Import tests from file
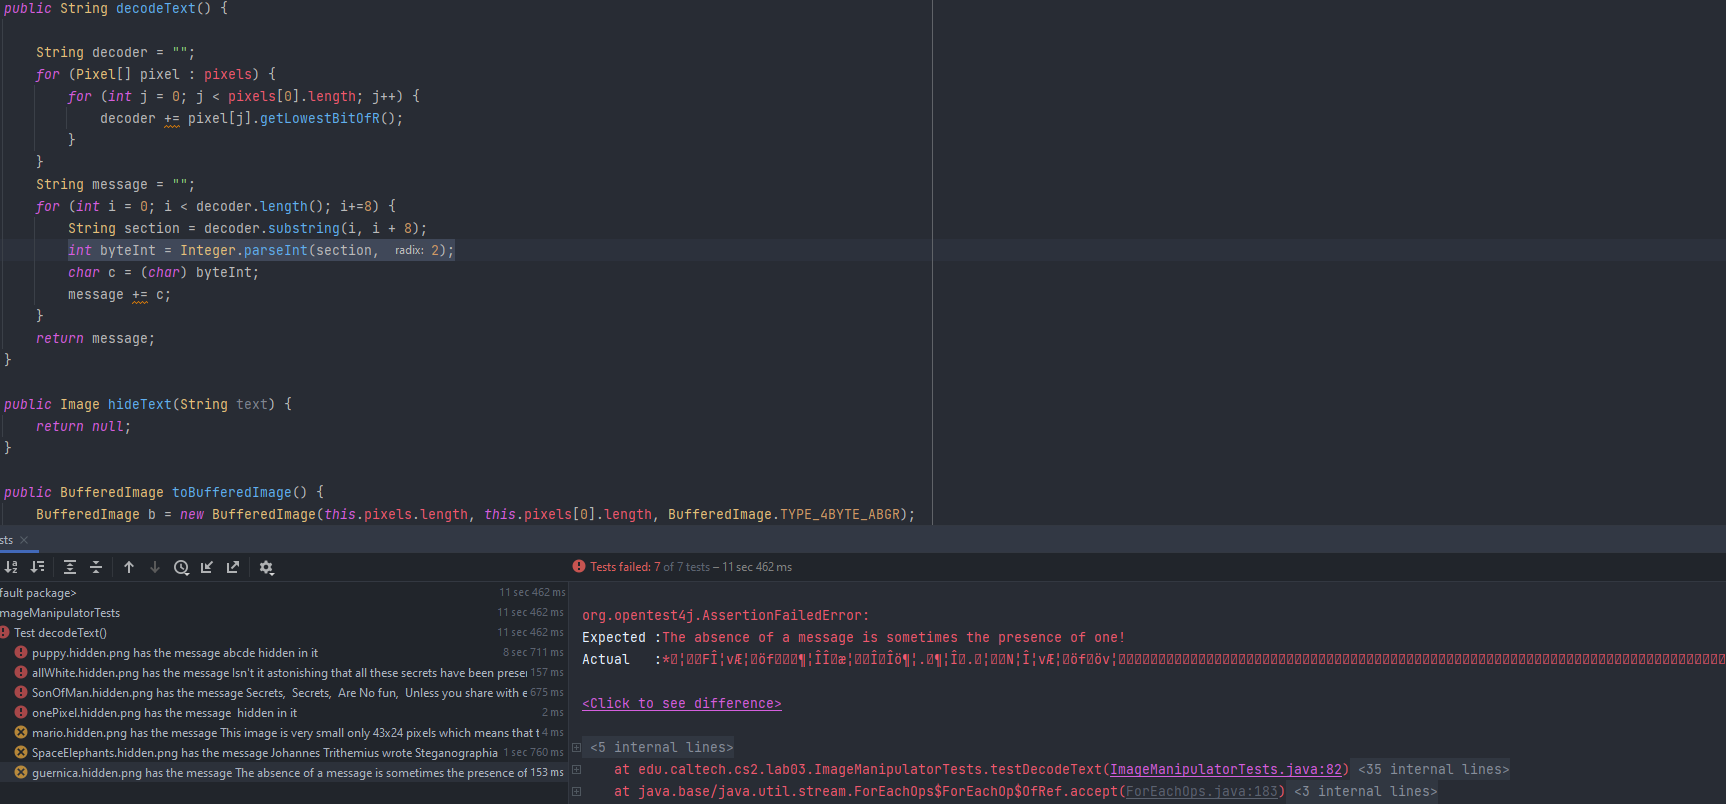The width and height of the screenshot is (1726, 804). click(207, 567)
